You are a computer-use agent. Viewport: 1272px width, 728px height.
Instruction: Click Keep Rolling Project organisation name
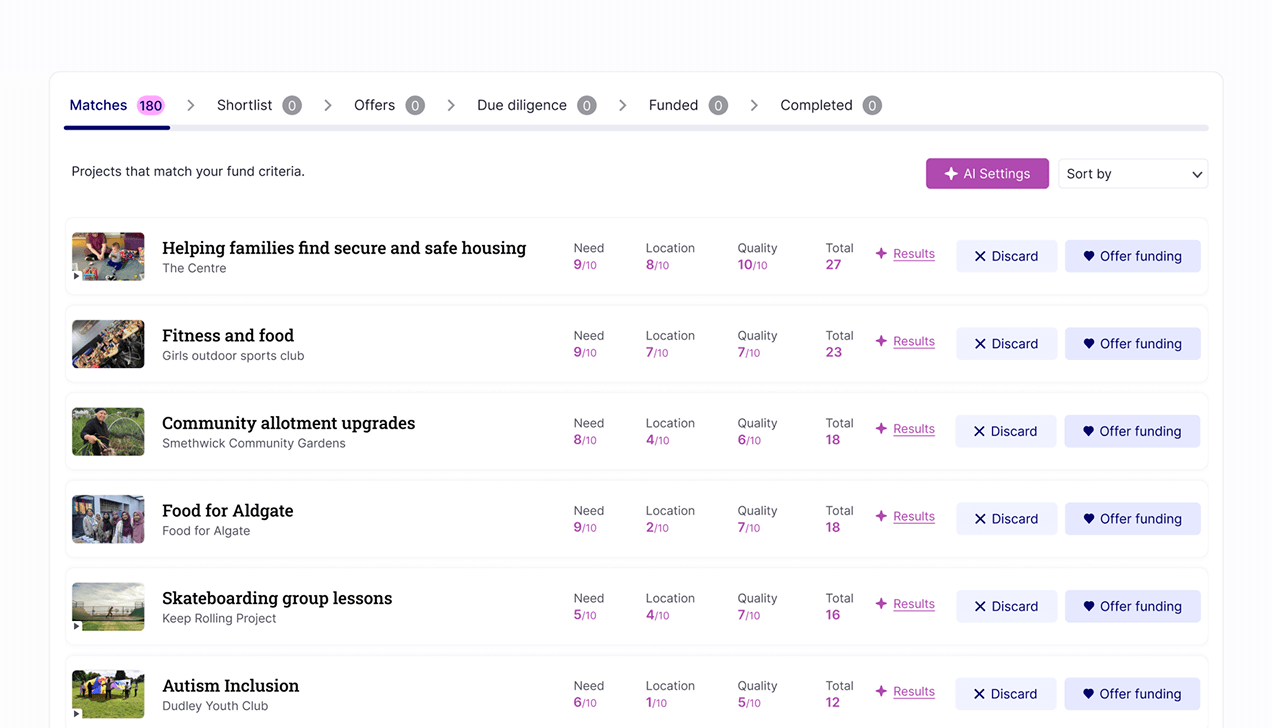[x=219, y=618]
